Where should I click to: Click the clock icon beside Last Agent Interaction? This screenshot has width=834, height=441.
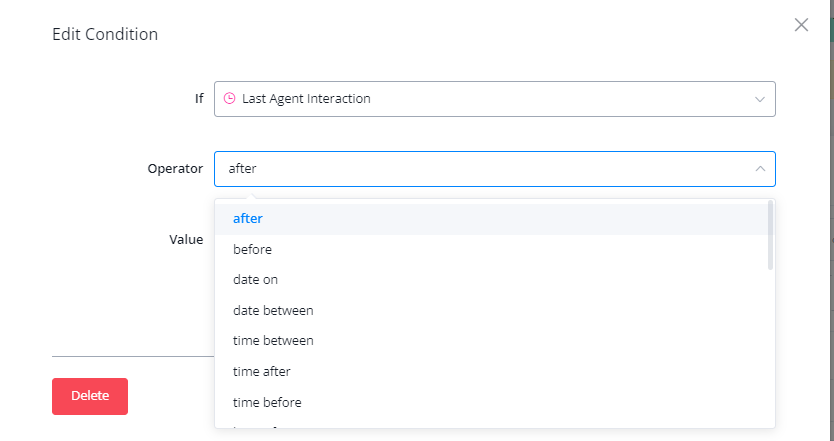(x=229, y=99)
